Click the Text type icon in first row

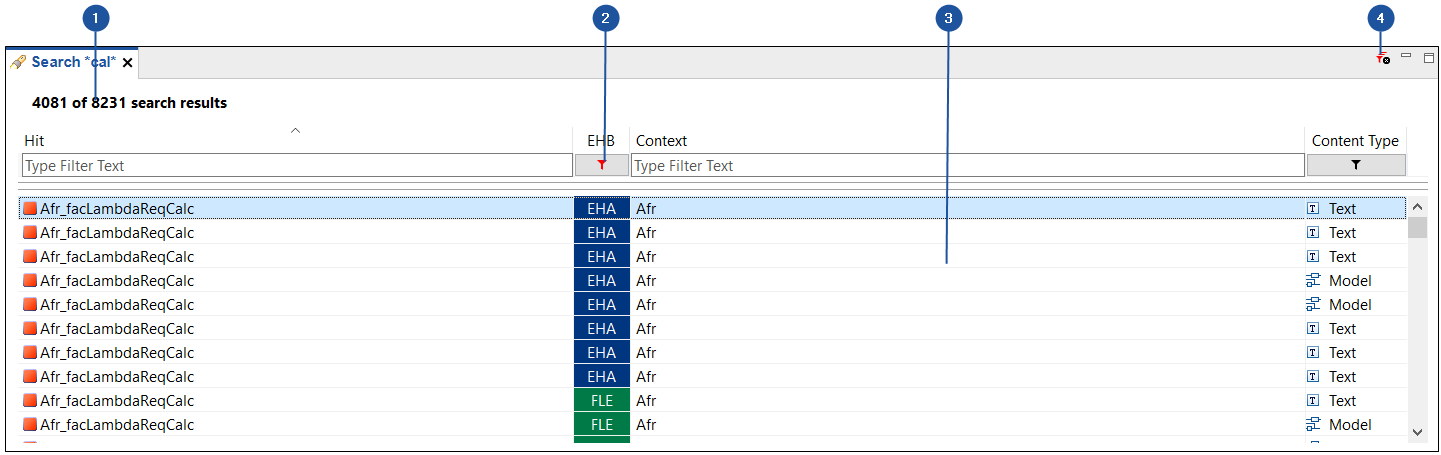[x=1313, y=209]
